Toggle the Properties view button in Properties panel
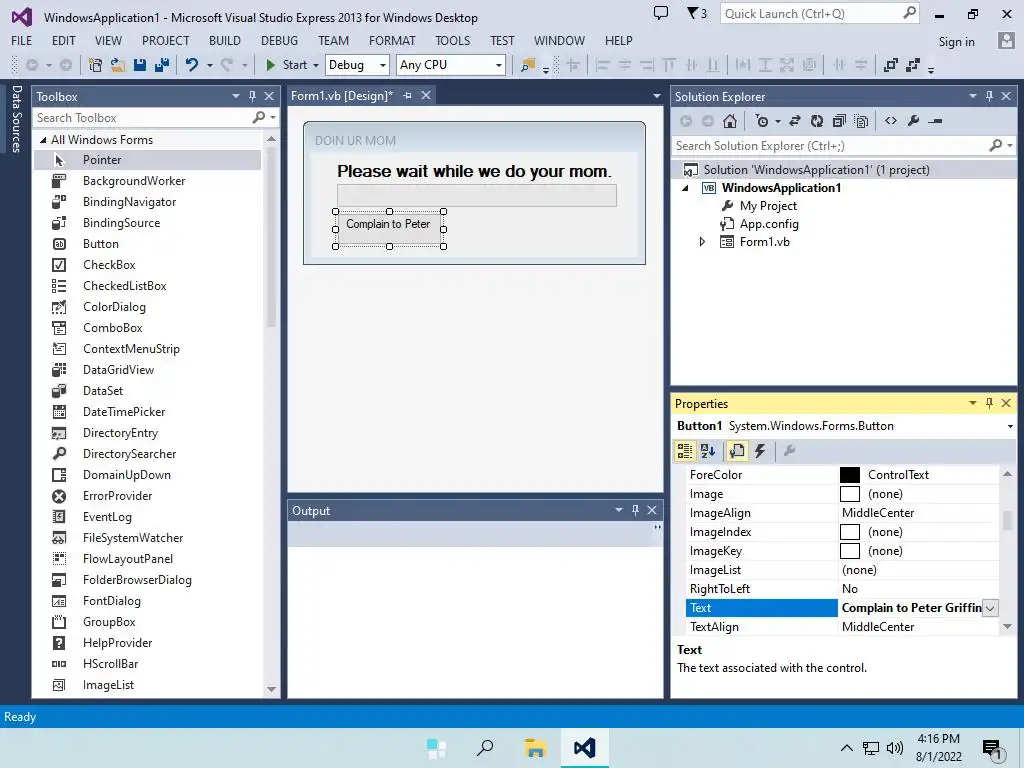 (x=737, y=451)
